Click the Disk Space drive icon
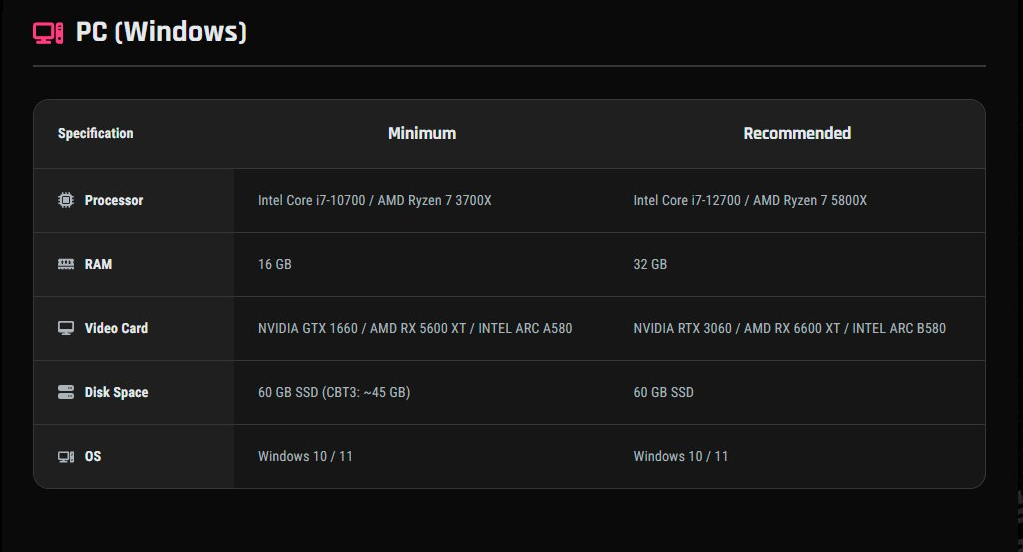 tap(66, 392)
